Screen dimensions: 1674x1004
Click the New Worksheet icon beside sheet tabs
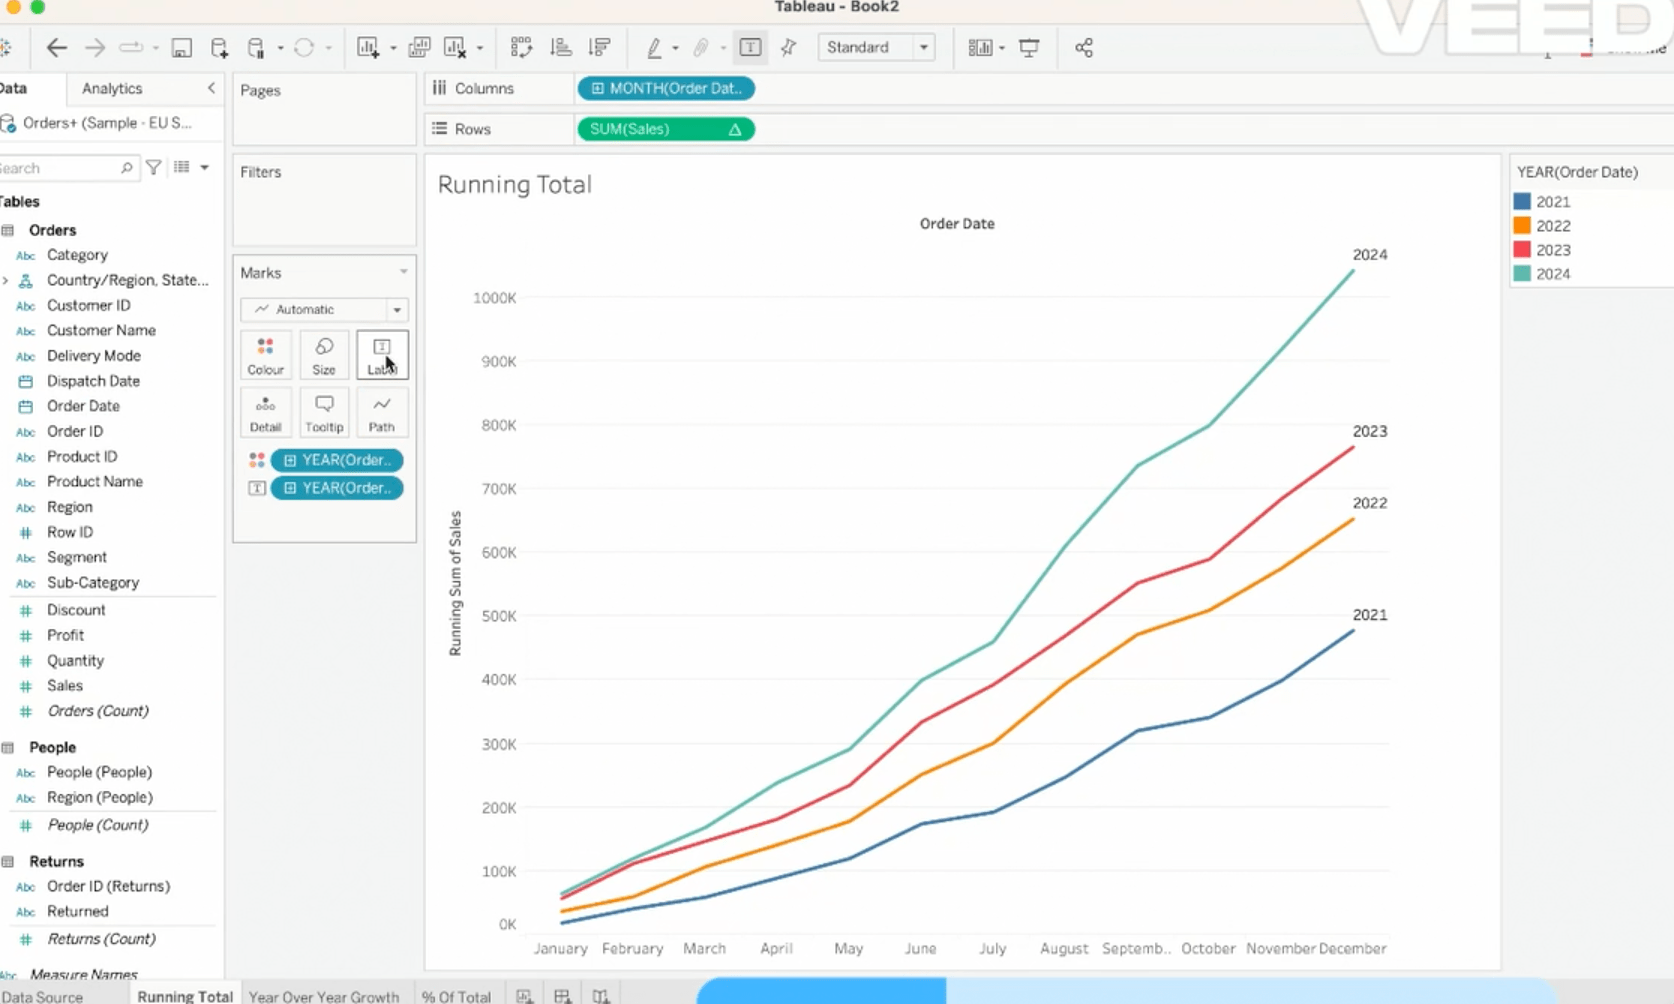[524, 996]
